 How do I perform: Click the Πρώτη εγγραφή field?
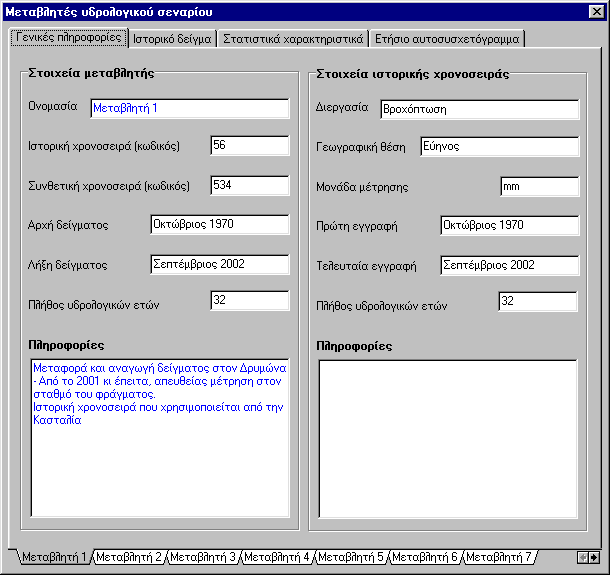510,225
